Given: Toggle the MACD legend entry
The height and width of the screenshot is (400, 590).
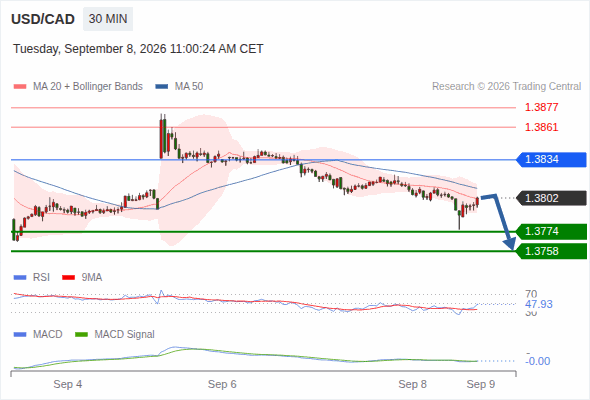Looking at the screenshot, I should point(38,334).
